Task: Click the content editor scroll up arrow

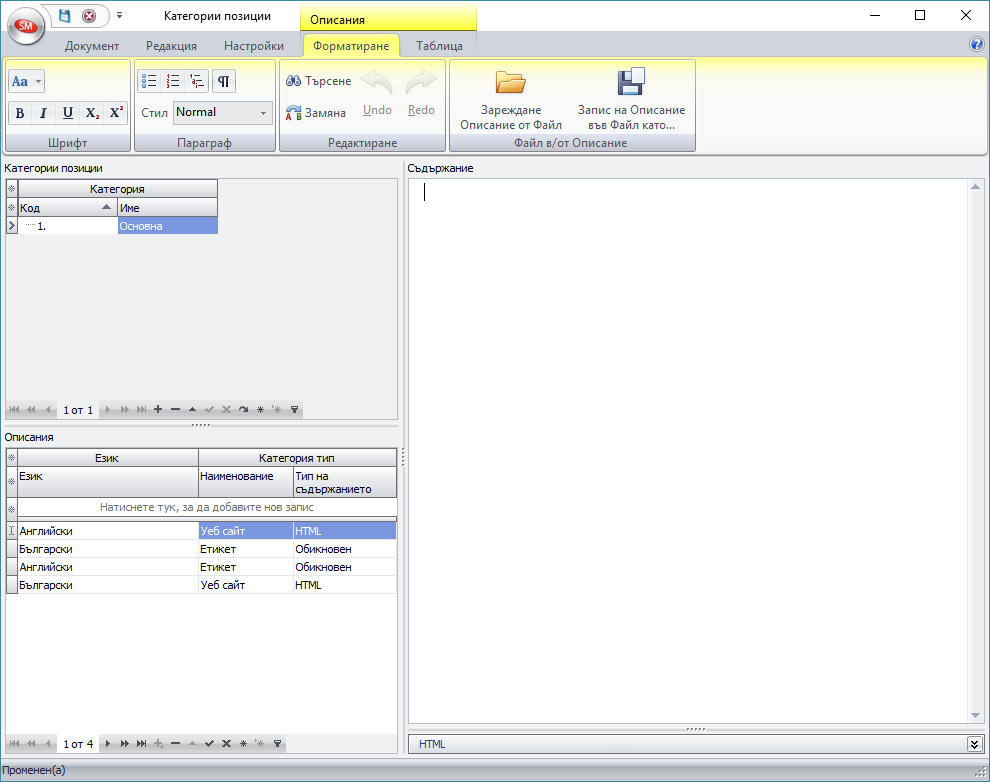Action: point(975,187)
